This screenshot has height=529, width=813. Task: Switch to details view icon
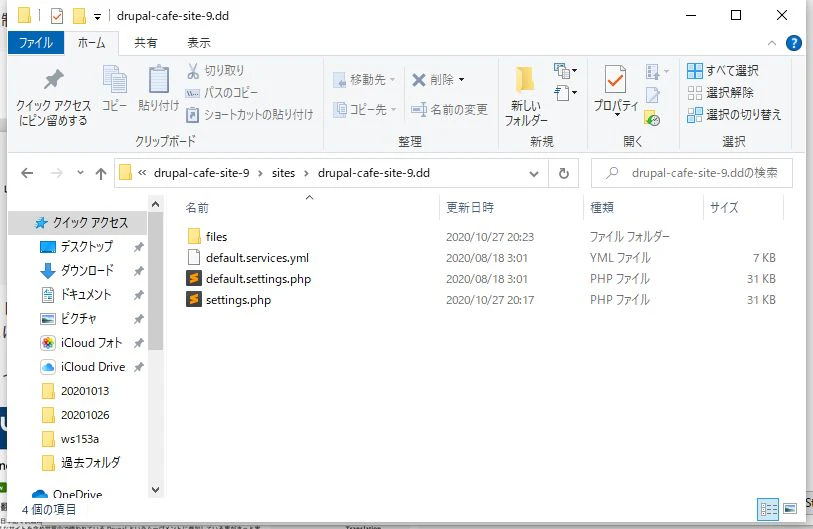[768, 509]
